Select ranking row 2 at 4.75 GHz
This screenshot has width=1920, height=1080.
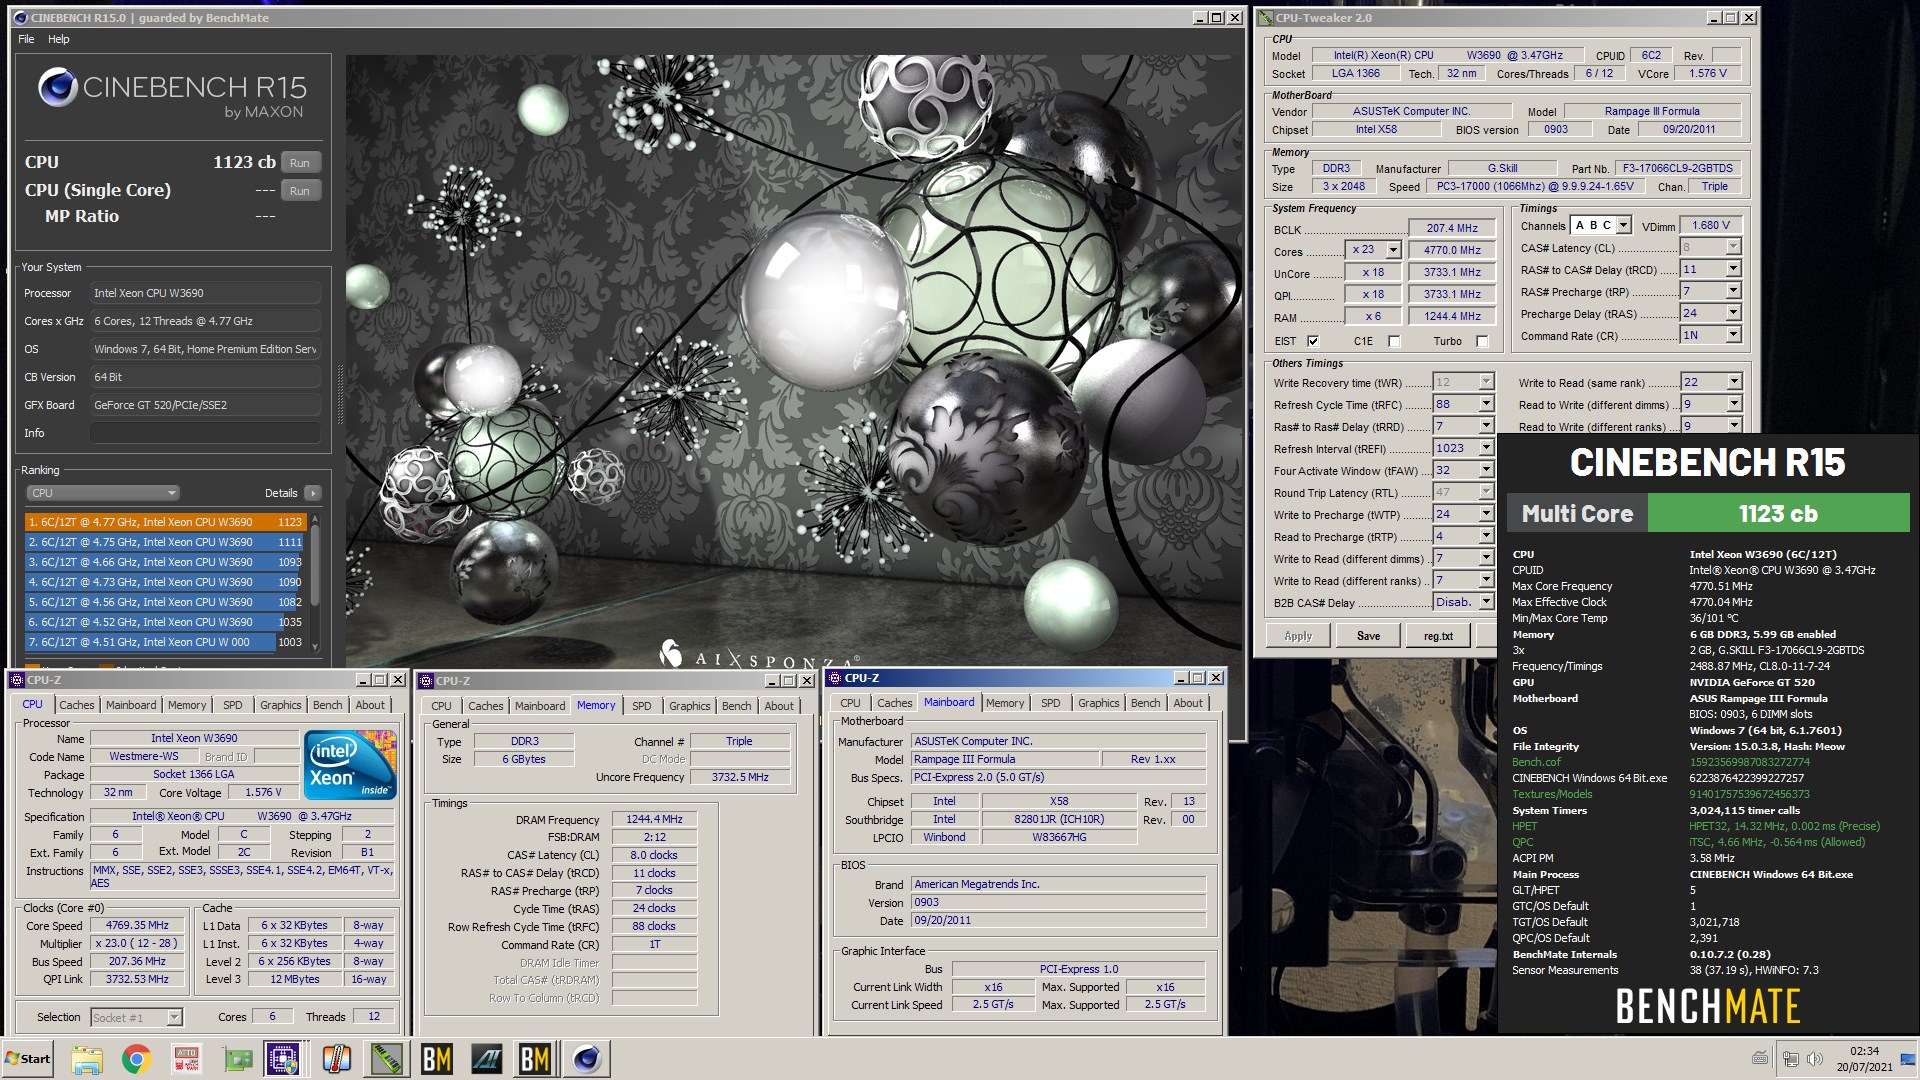165,542
